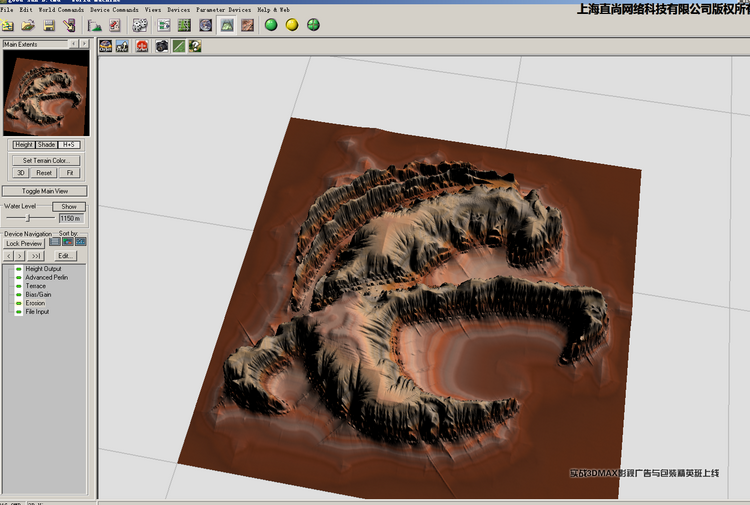This screenshot has height=505, width=750.
Task: Click the green Build World ball
Action: point(271,25)
